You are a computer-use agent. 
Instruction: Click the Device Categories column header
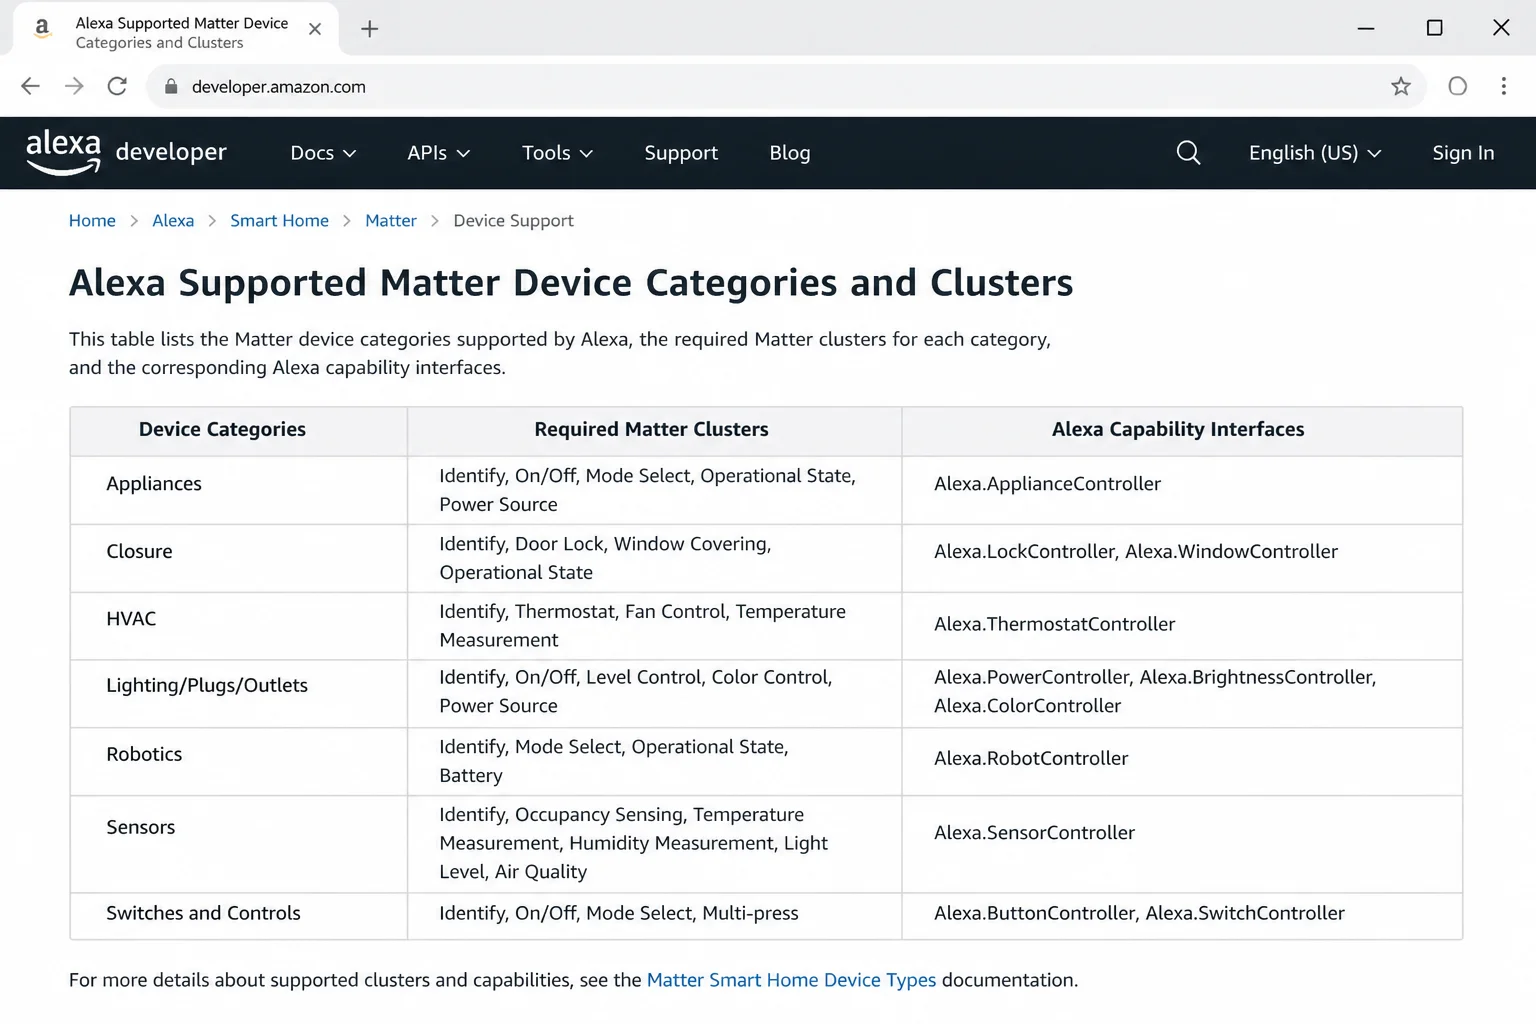click(239, 431)
